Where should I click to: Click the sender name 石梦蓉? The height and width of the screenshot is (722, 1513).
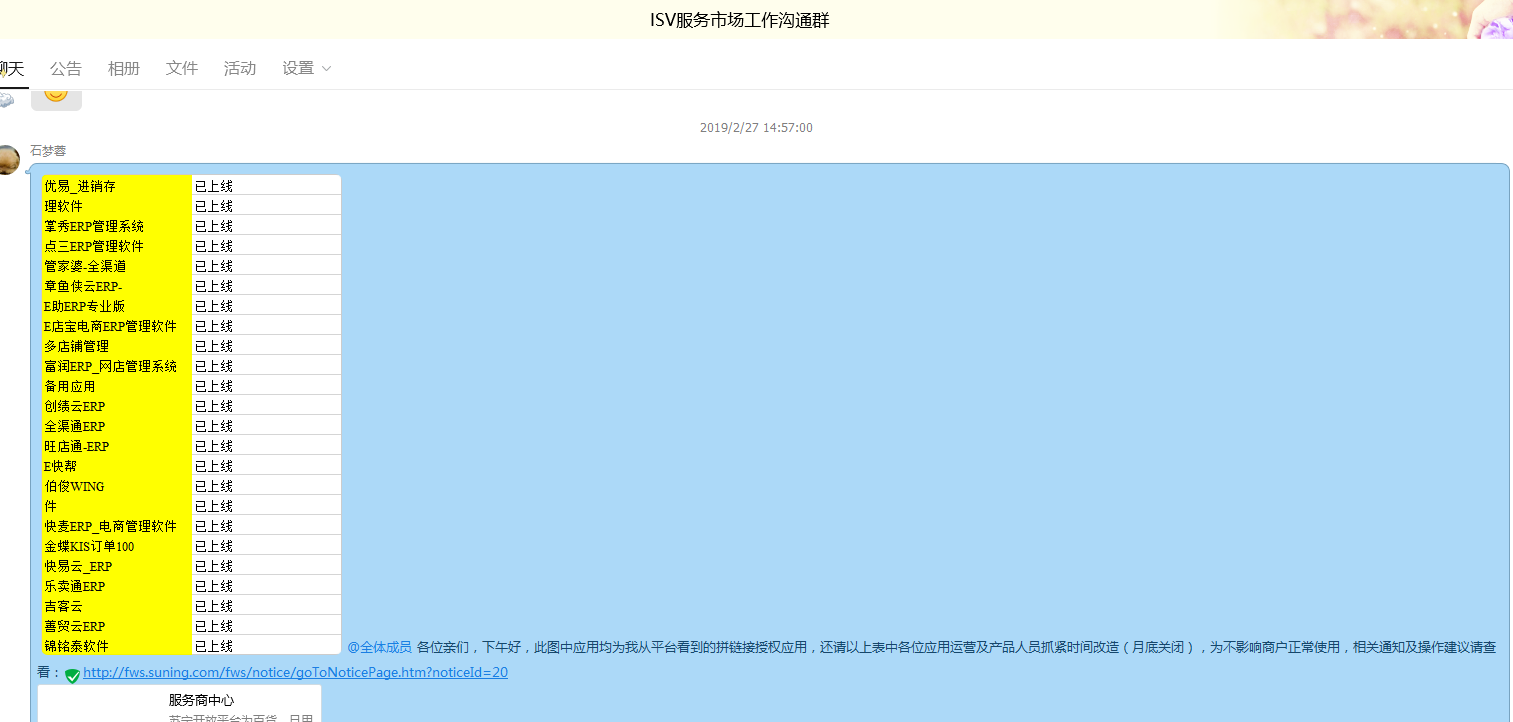pos(48,151)
